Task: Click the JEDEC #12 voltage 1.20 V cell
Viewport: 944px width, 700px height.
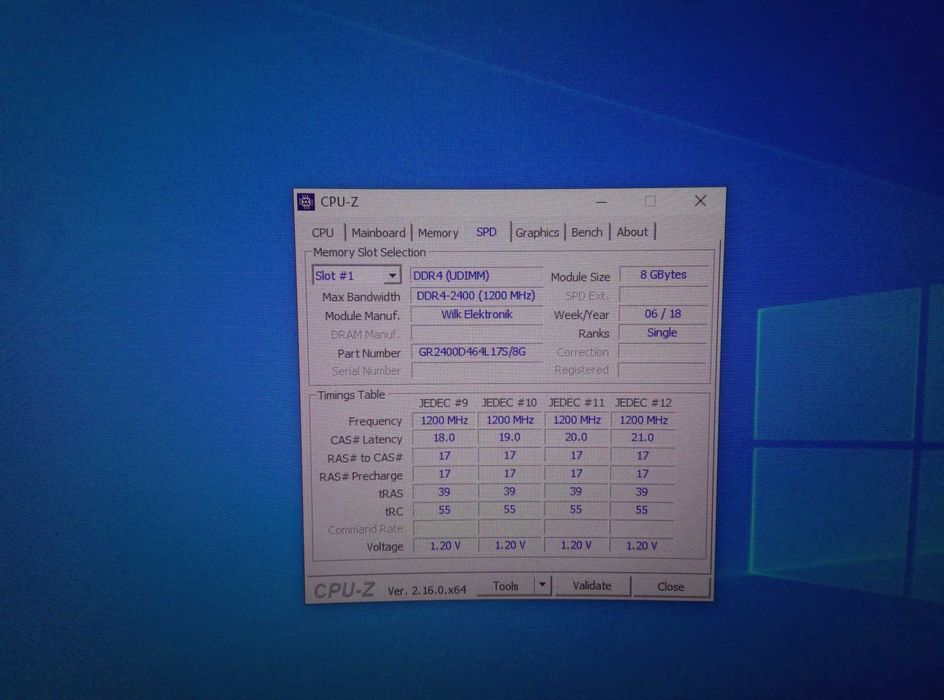Action: click(642, 545)
